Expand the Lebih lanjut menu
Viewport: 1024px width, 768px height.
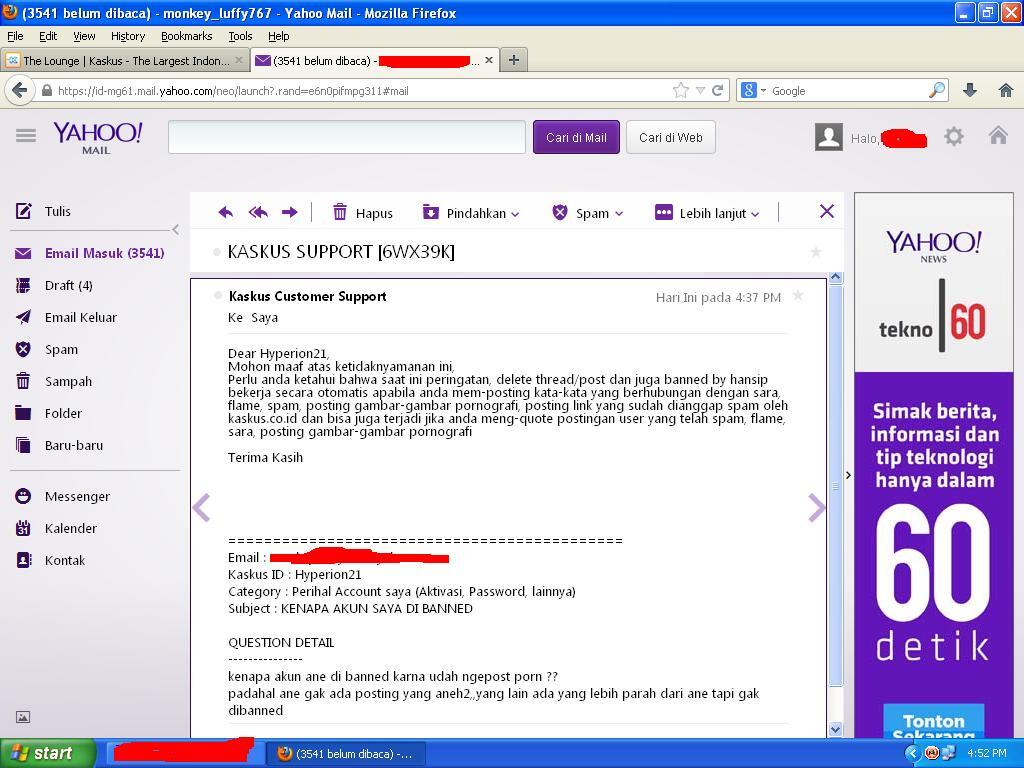point(707,213)
